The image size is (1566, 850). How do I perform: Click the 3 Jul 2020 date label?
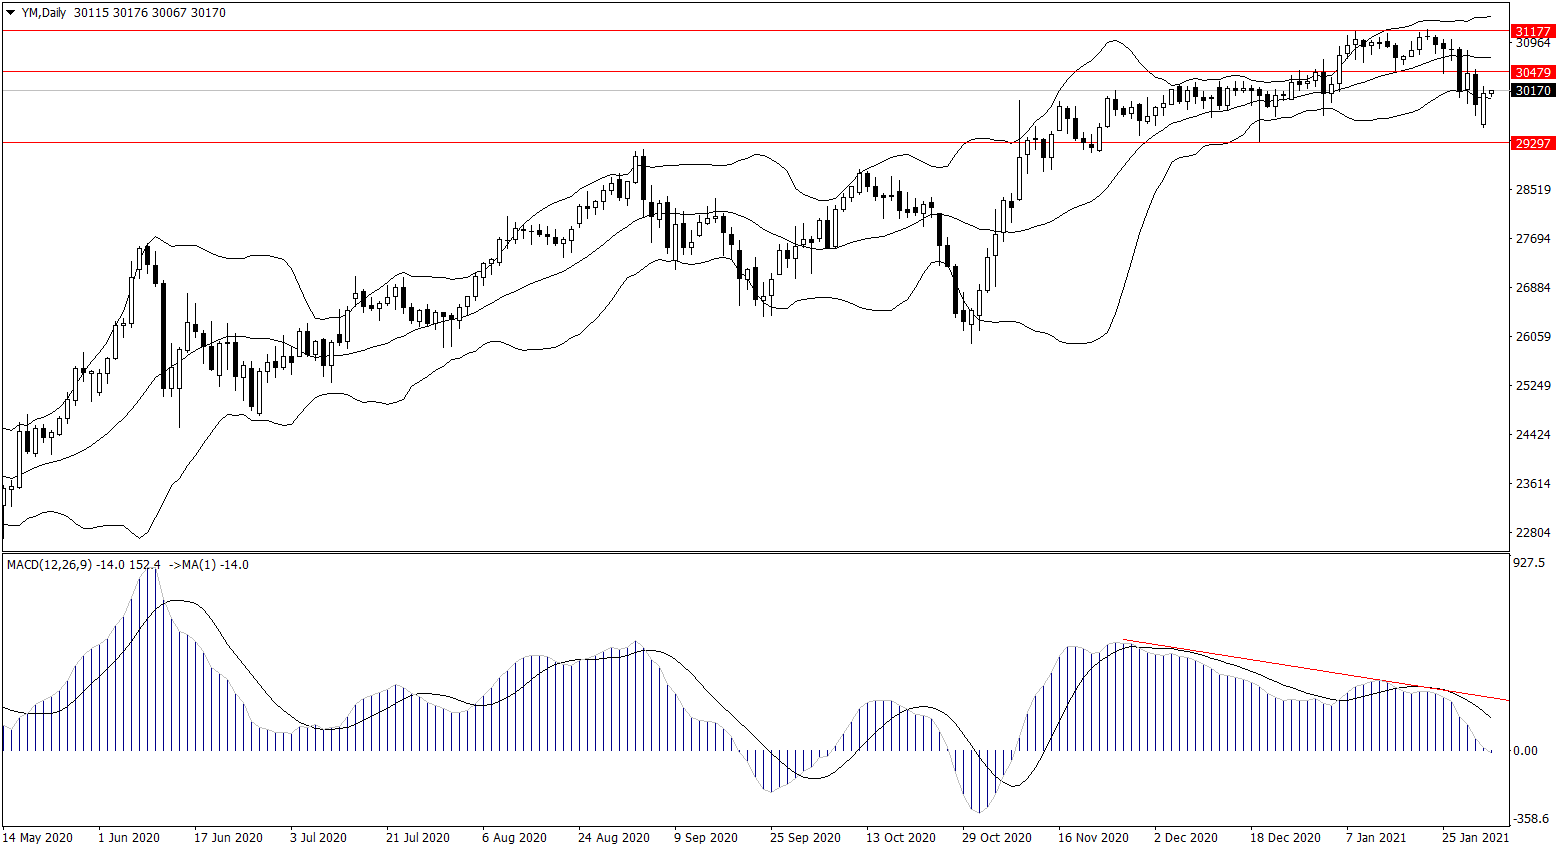point(318,838)
